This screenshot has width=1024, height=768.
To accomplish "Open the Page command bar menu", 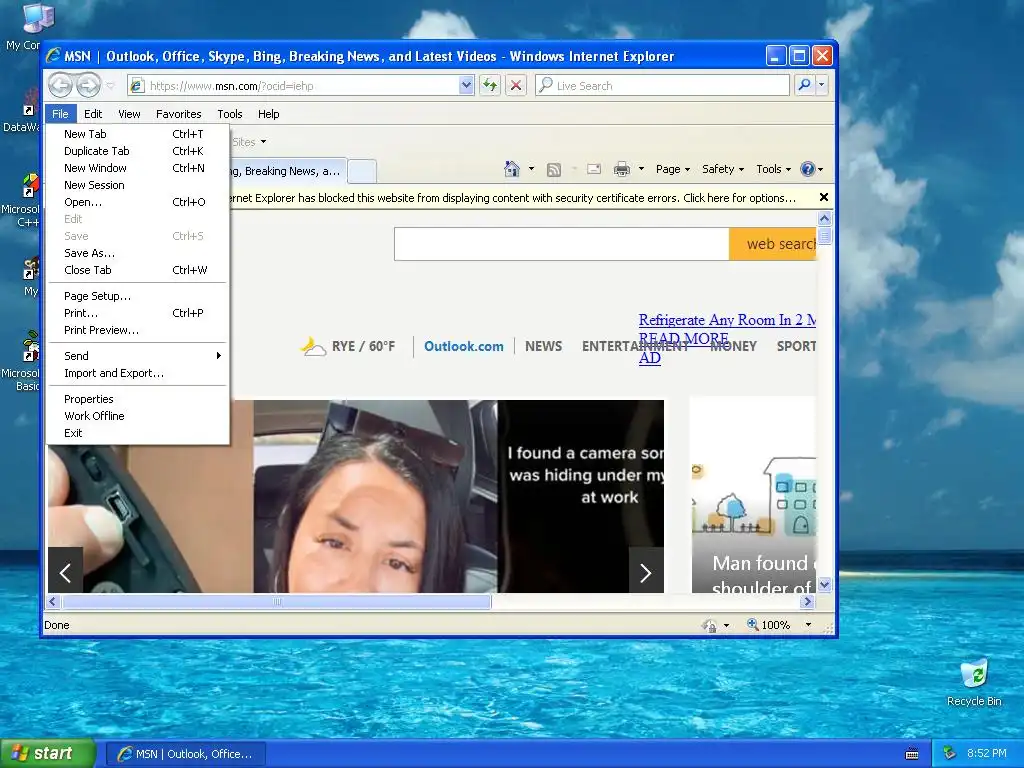I will click(673, 169).
